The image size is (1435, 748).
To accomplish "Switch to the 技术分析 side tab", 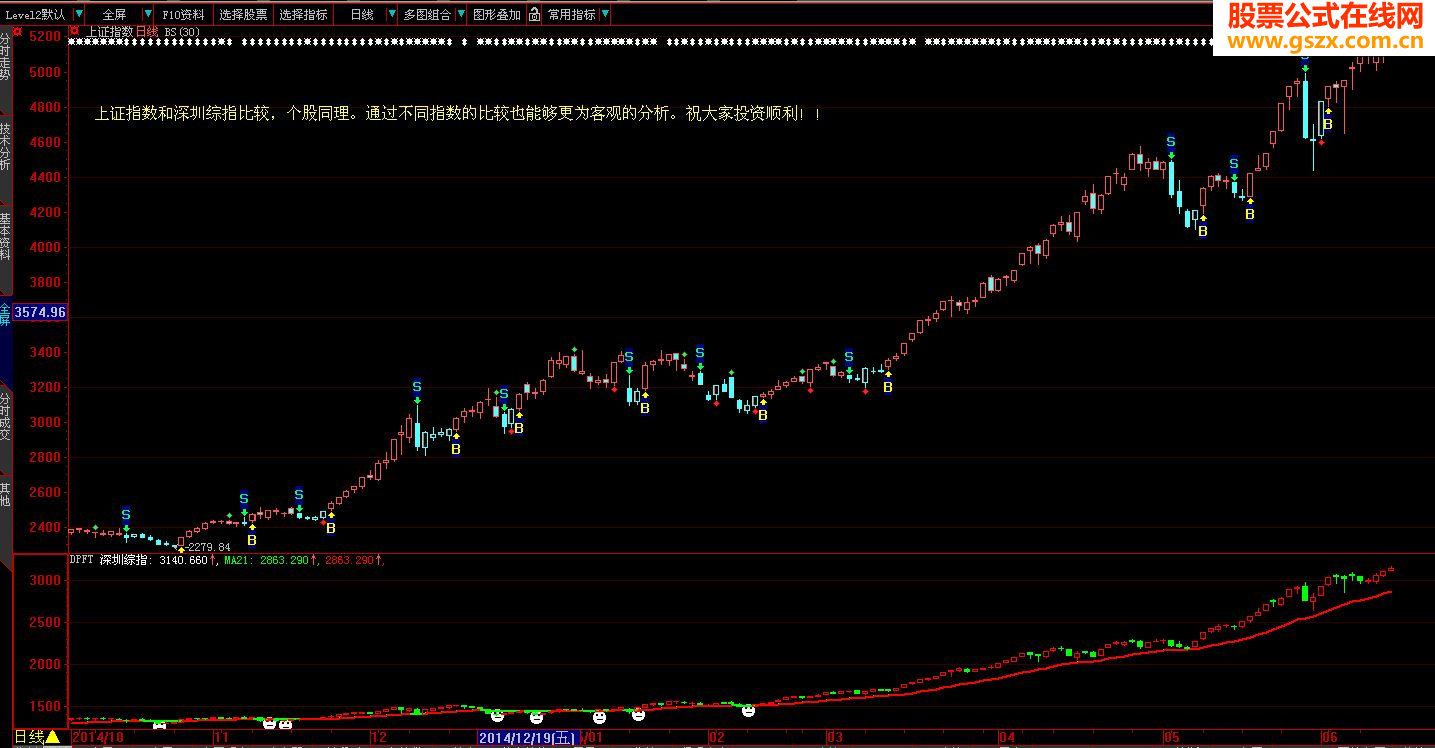I will coord(5,147).
